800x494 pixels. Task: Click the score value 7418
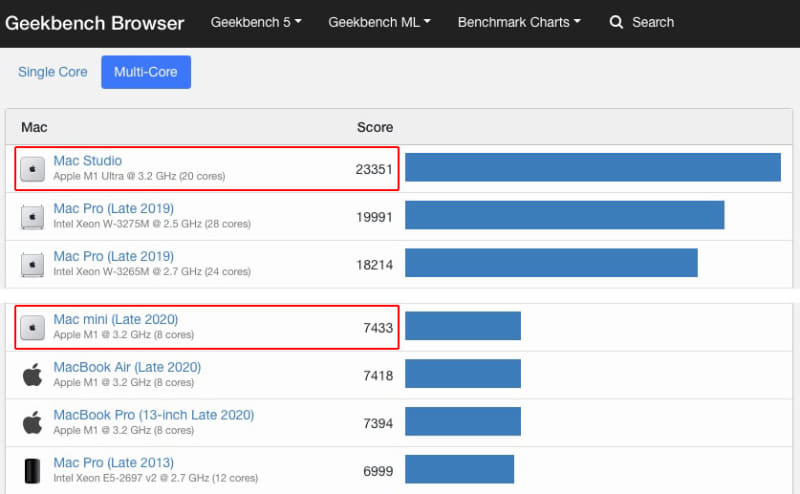pos(378,376)
